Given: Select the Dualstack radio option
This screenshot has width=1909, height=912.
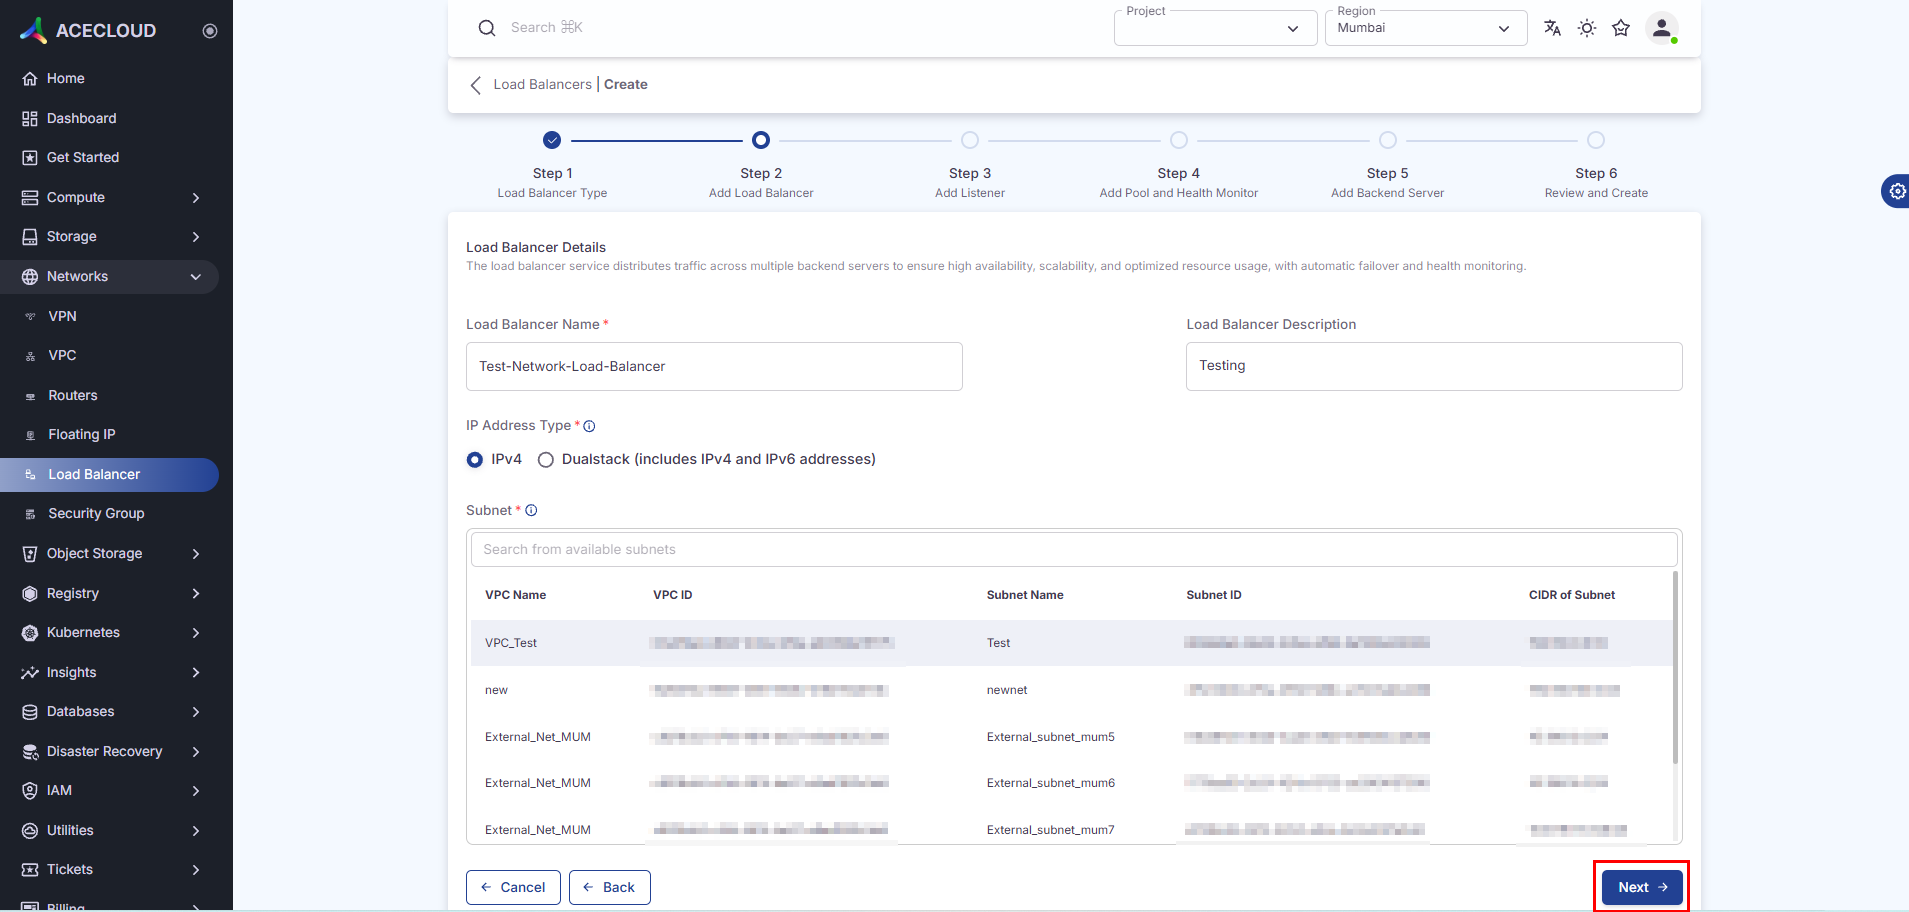Looking at the screenshot, I should click(546, 460).
